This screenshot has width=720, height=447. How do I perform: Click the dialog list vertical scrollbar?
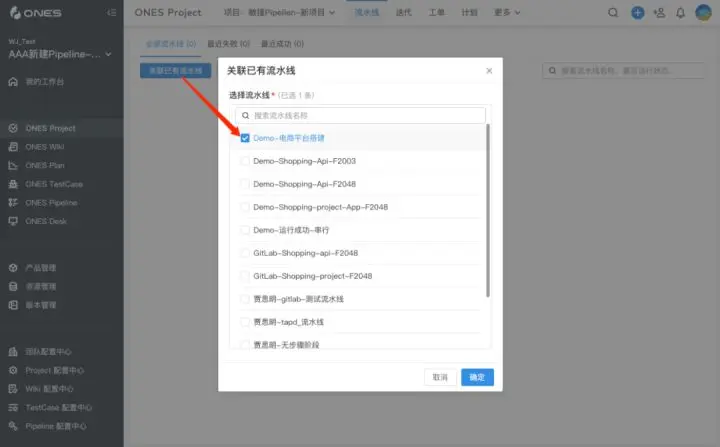(x=488, y=210)
